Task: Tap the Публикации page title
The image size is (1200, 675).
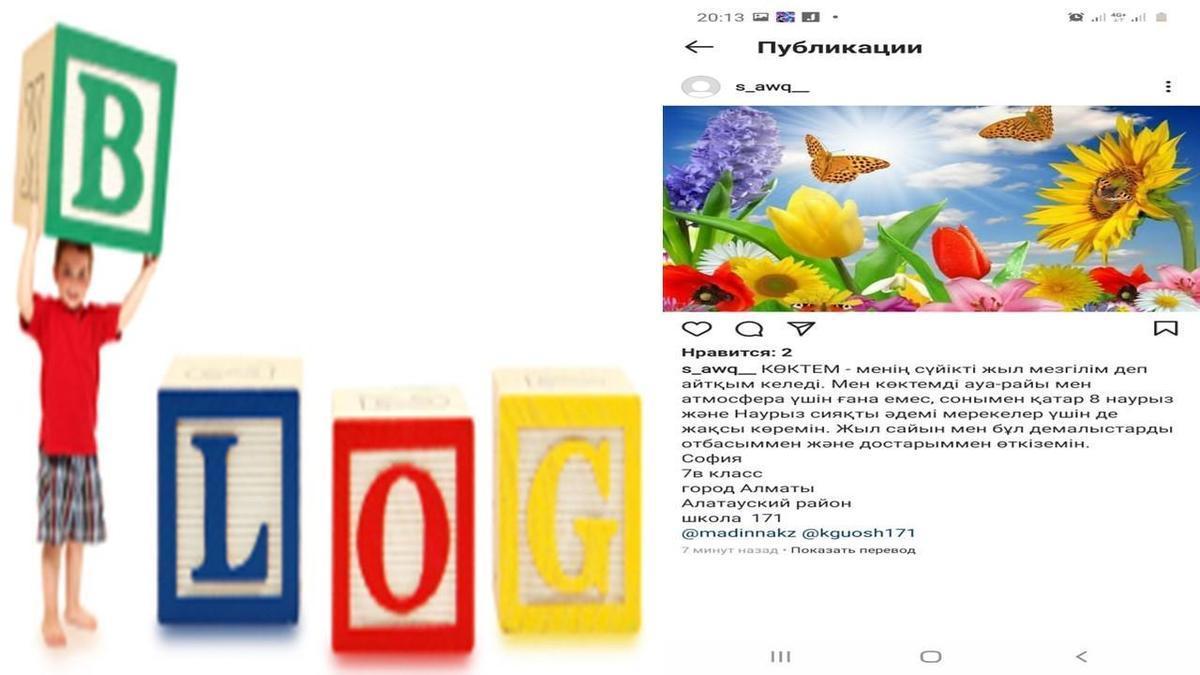Action: coord(839,47)
